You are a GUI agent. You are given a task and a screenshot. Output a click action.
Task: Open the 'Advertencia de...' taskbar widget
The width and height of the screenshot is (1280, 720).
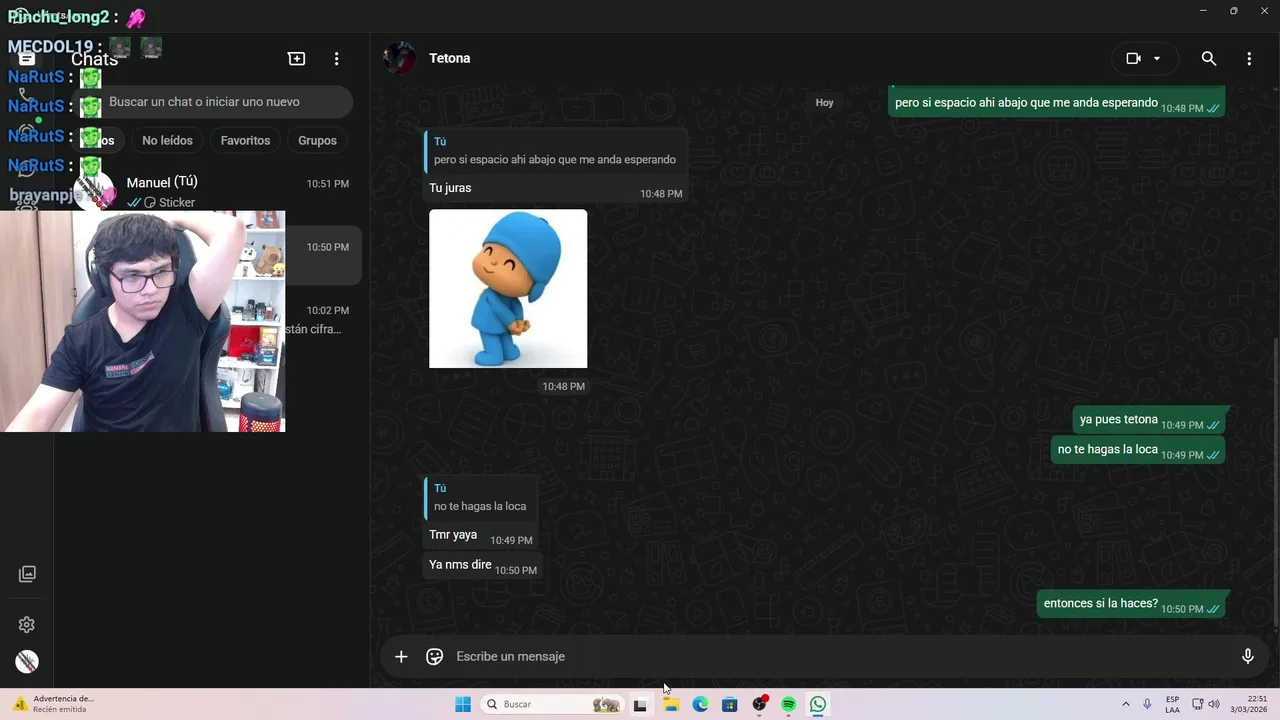[53, 704]
